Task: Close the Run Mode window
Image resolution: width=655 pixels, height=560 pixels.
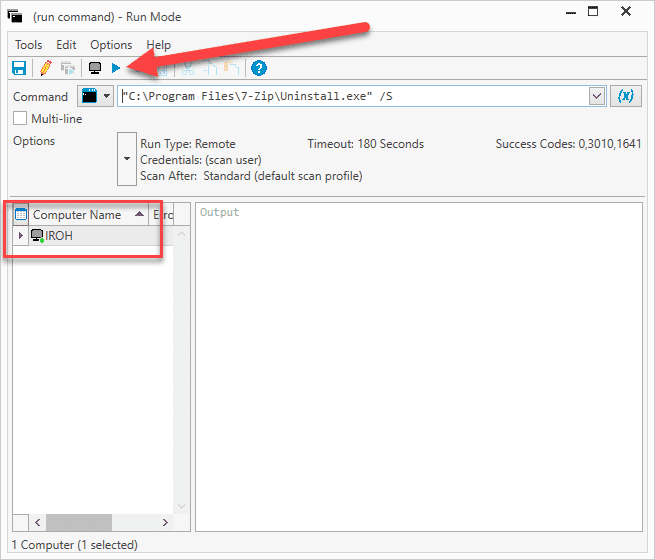Action: tap(626, 11)
